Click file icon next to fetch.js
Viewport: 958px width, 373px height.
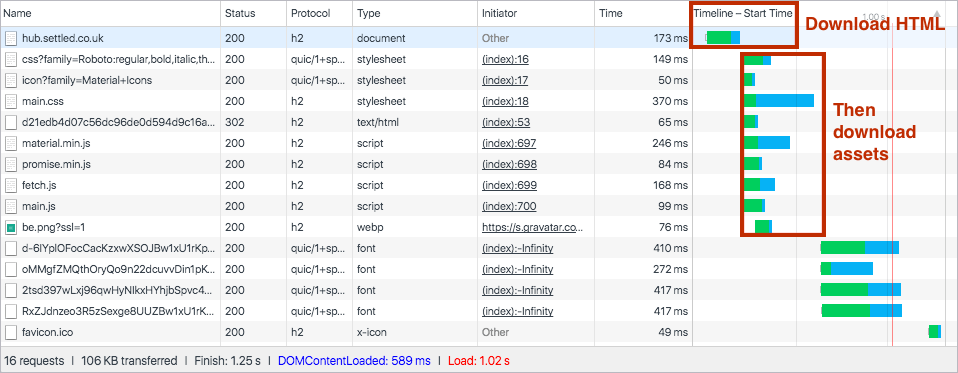(11, 185)
